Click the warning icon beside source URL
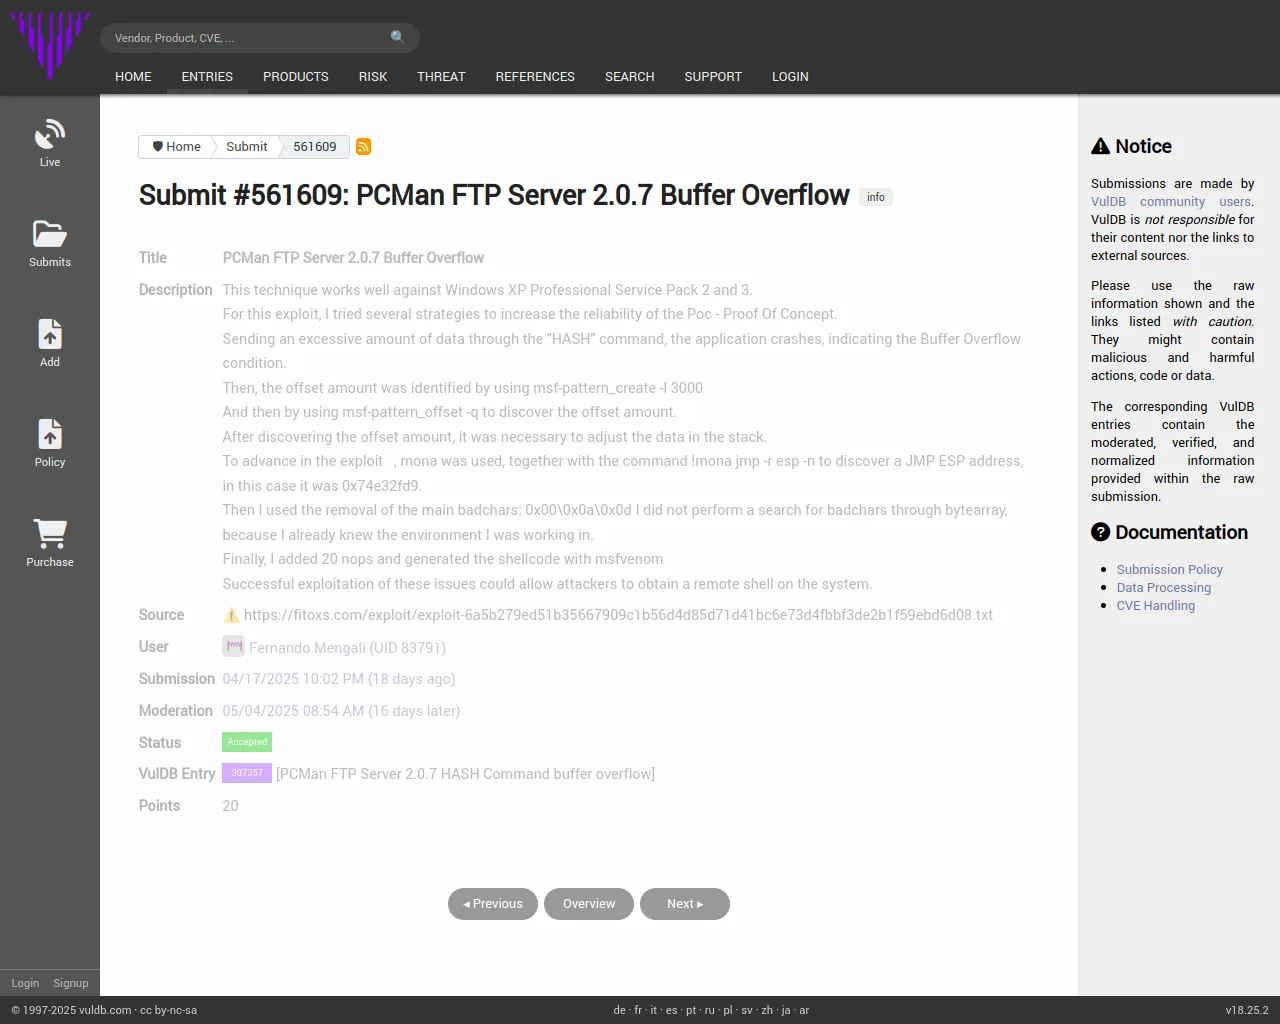Viewport: 1280px width, 1024px height. (x=231, y=615)
